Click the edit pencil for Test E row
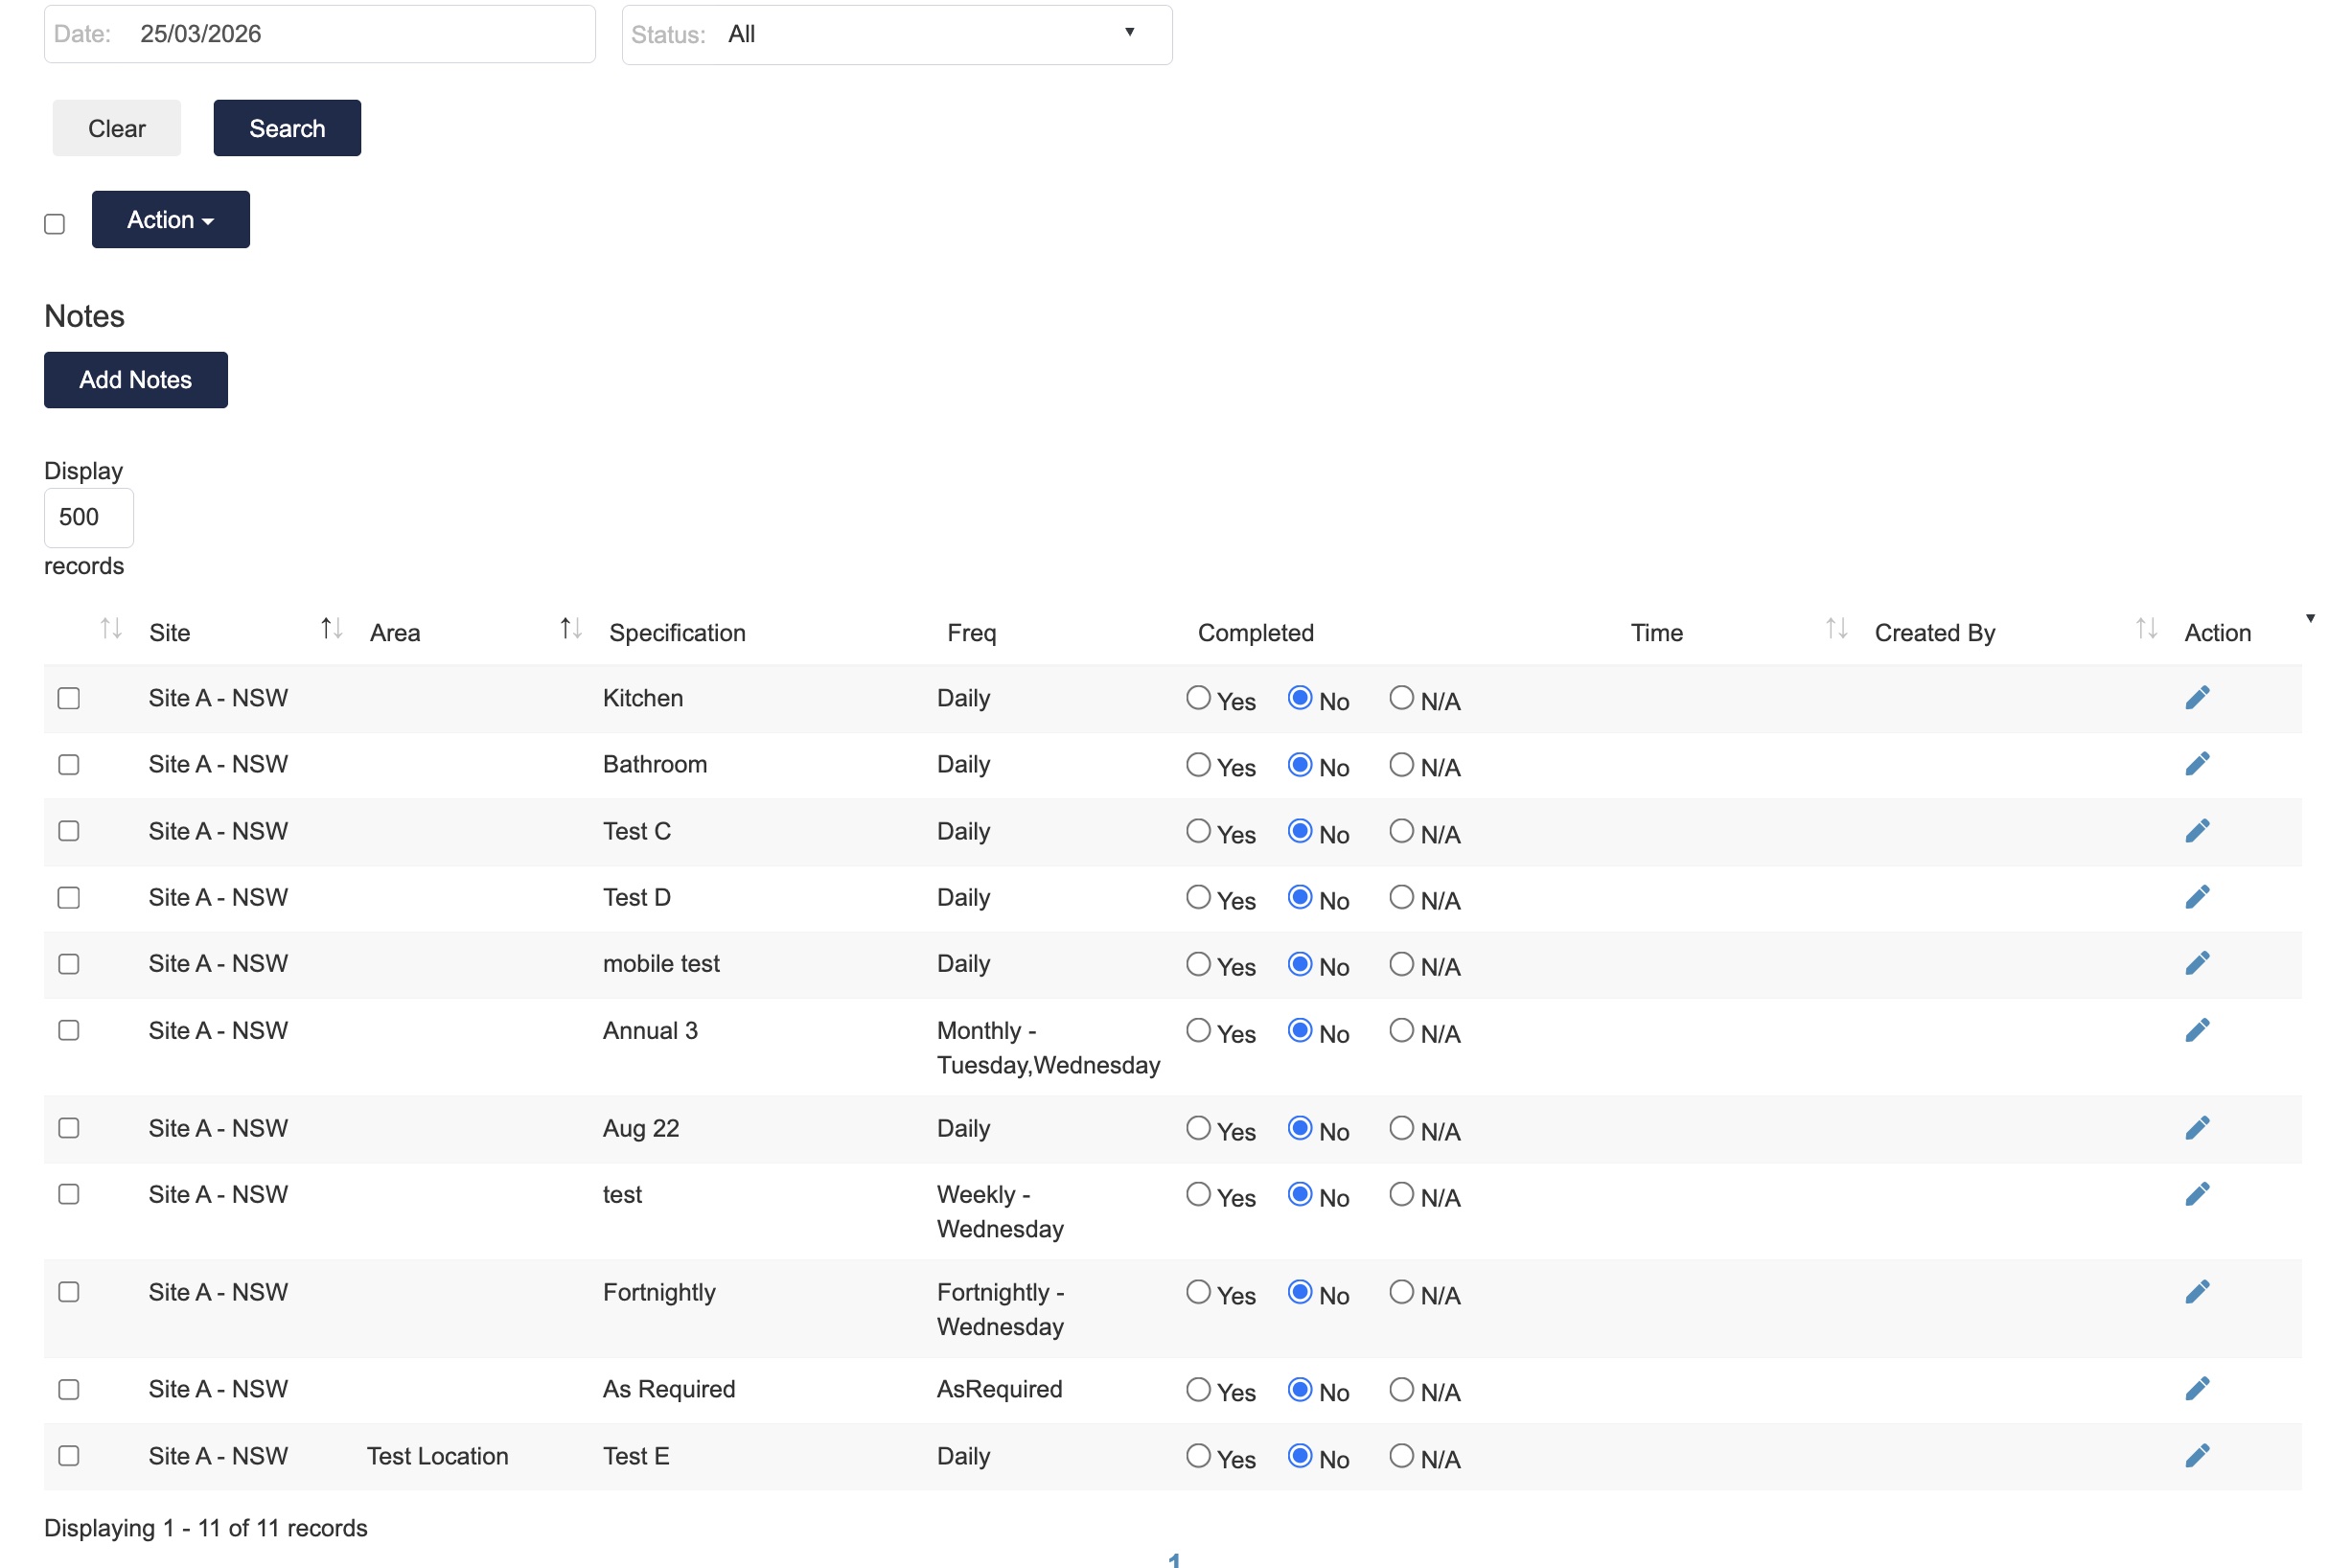Screen dimensions: 2352x1568 (x=2197, y=1456)
